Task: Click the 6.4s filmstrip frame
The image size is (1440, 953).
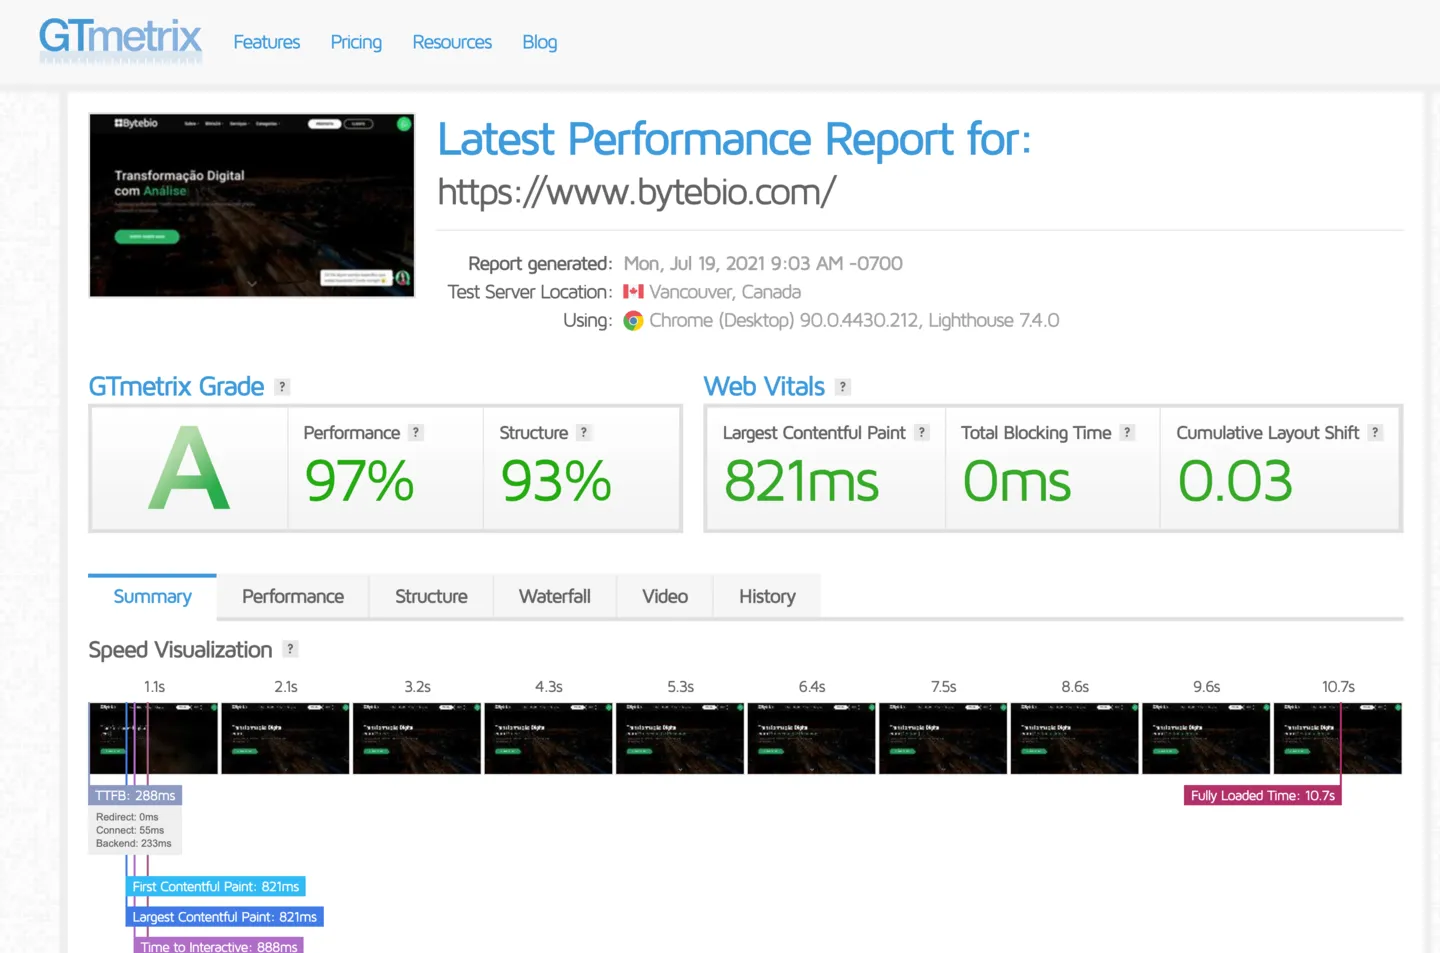Action: click(811, 738)
